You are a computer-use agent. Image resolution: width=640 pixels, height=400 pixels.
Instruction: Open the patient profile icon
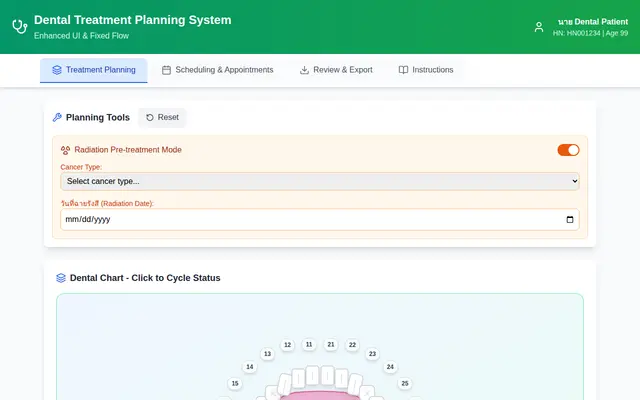click(539, 27)
